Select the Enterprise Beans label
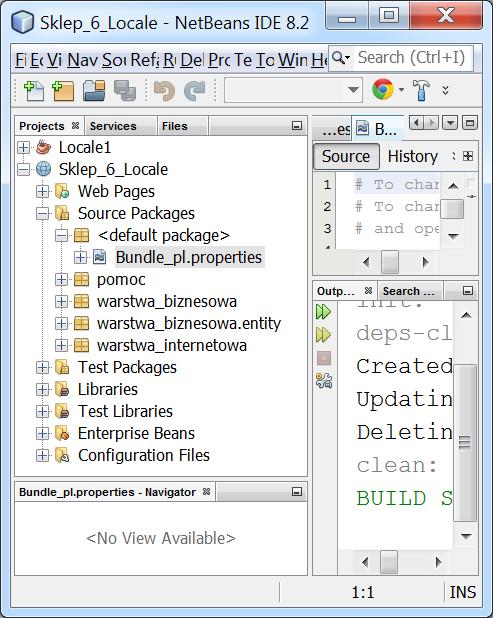493x618 pixels. (x=136, y=434)
